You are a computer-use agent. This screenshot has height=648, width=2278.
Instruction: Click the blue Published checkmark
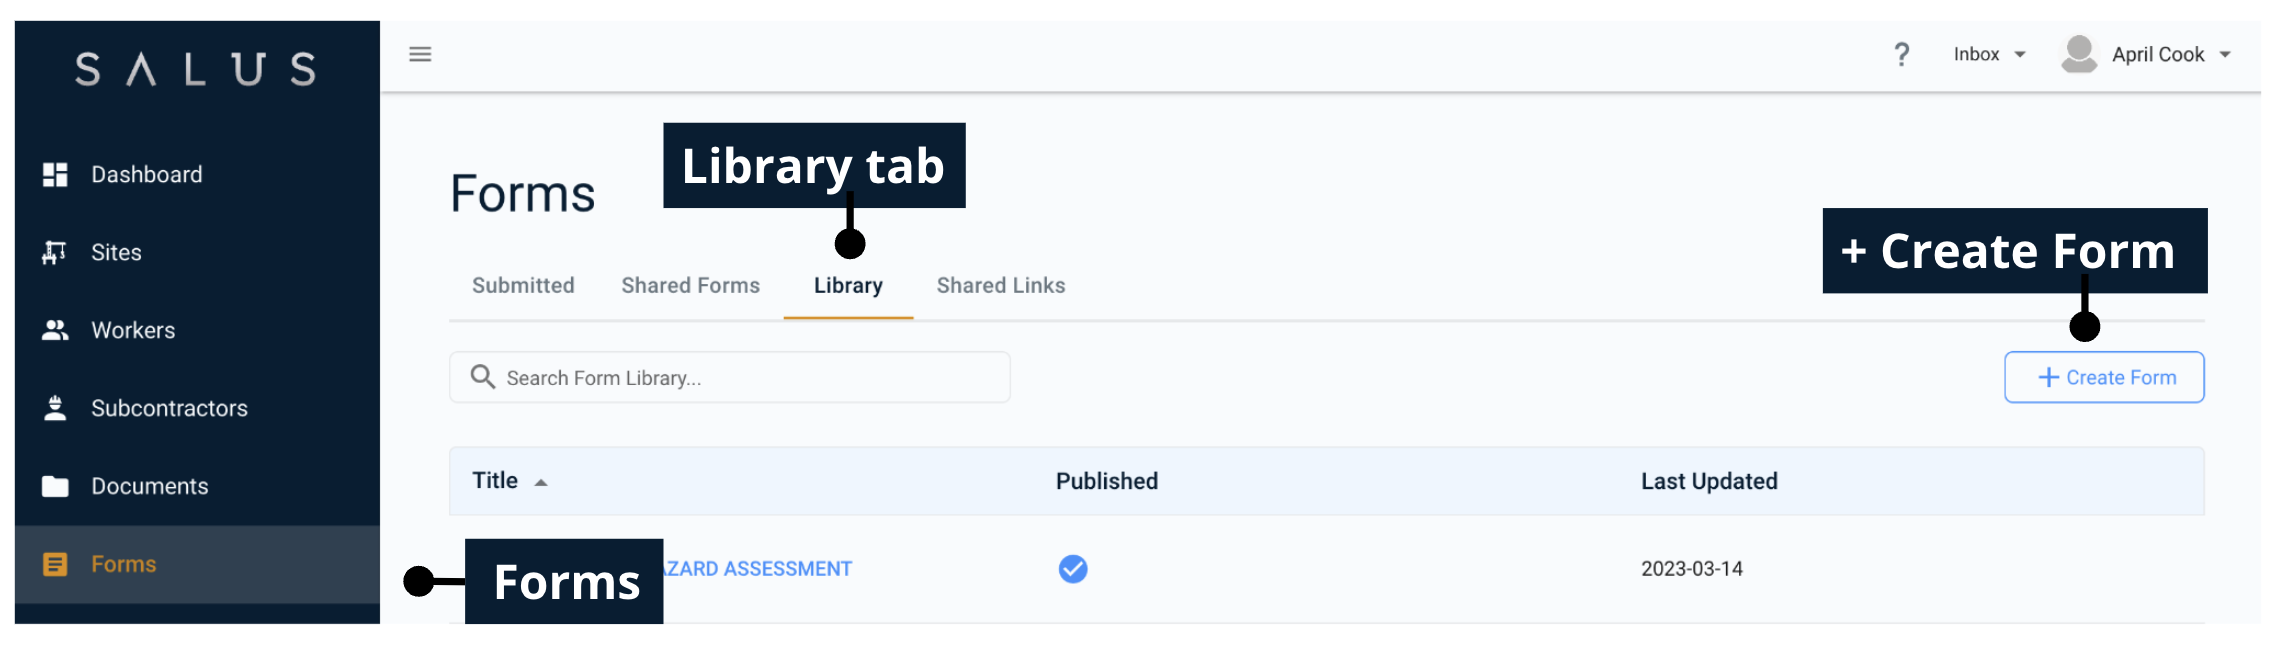pos(1073,569)
